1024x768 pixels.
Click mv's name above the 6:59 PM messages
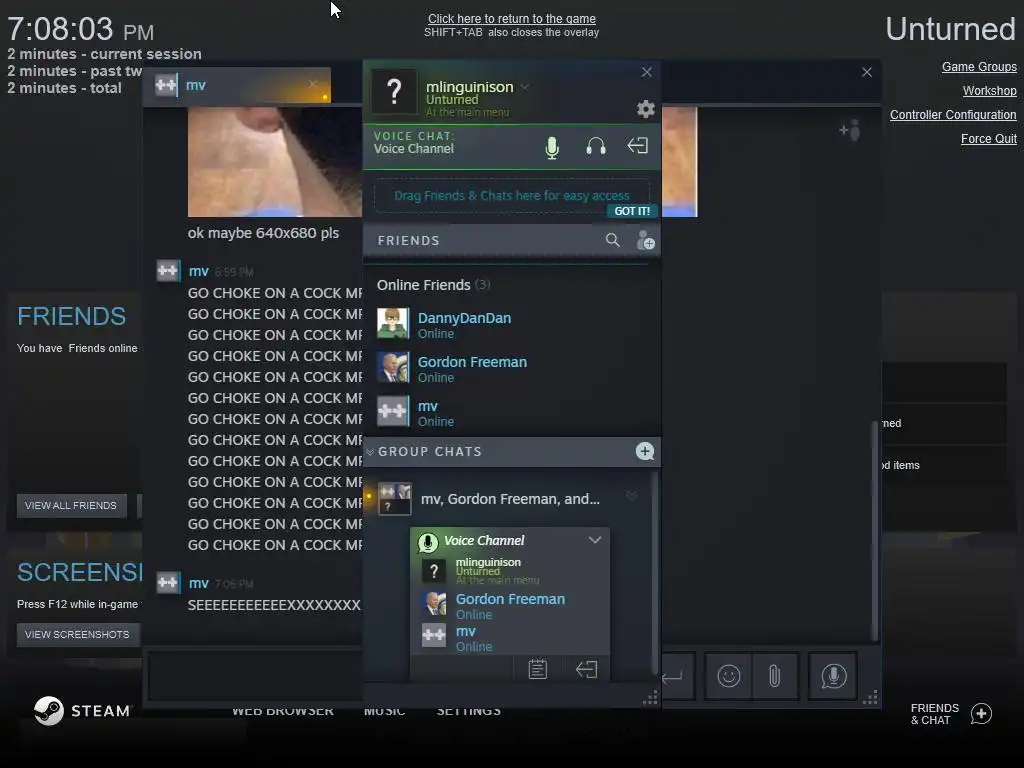point(199,271)
